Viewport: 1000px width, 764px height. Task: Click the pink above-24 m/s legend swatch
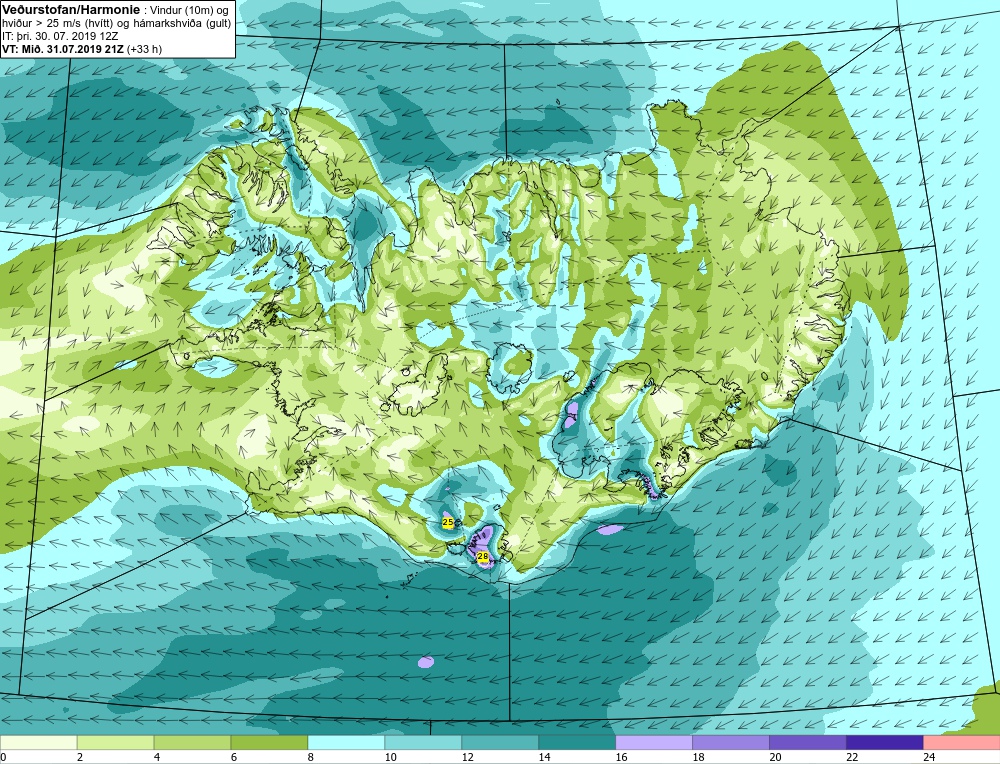[961, 743]
